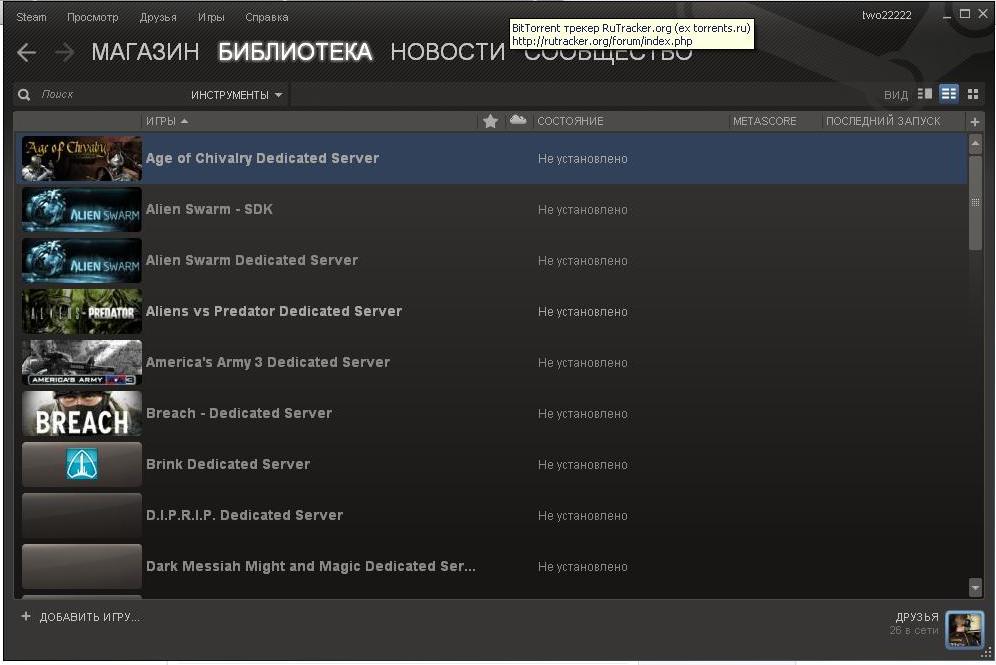Screen dimensions: 996x665
Task: Open Breach thumbnail image
Action: coord(81,413)
